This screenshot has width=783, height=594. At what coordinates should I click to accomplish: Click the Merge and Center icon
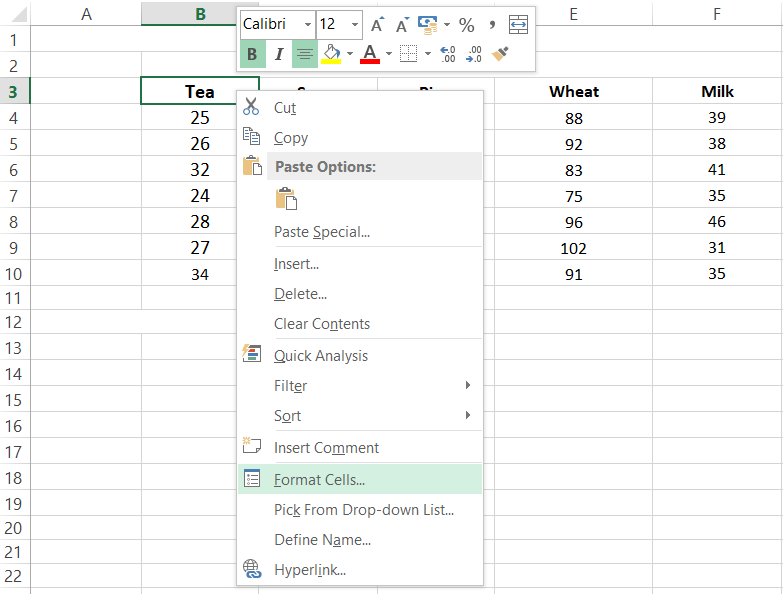tap(518, 24)
